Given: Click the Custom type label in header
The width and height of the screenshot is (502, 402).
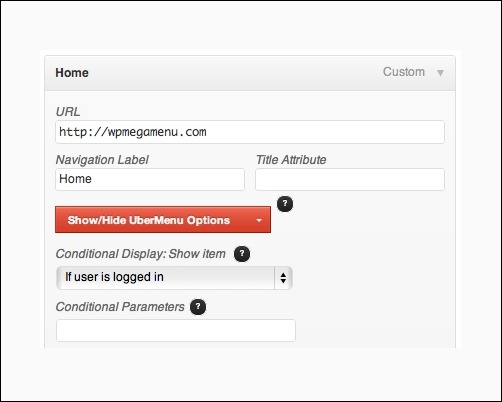Looking at the screenshot, I should point(404,72).
